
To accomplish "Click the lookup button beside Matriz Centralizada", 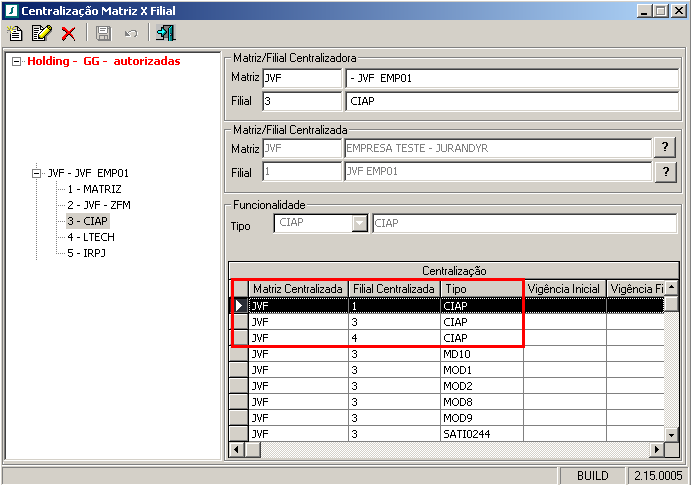I will point(664,148).
